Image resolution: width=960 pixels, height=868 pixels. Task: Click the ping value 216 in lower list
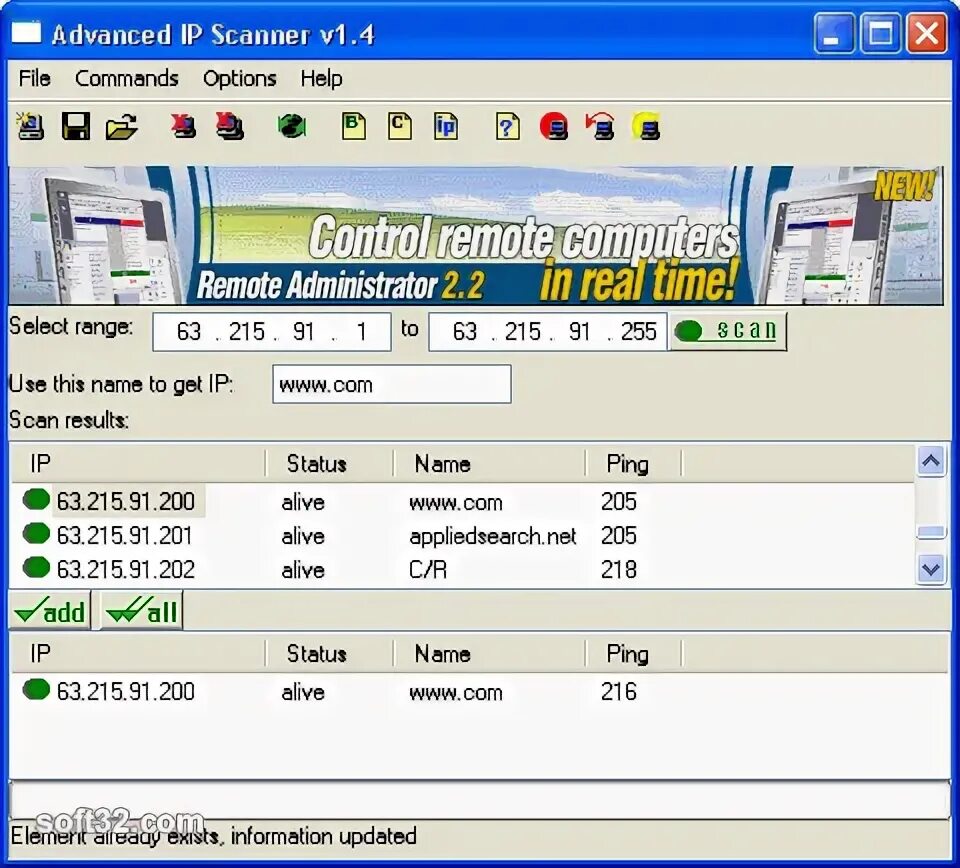point(618,692)
